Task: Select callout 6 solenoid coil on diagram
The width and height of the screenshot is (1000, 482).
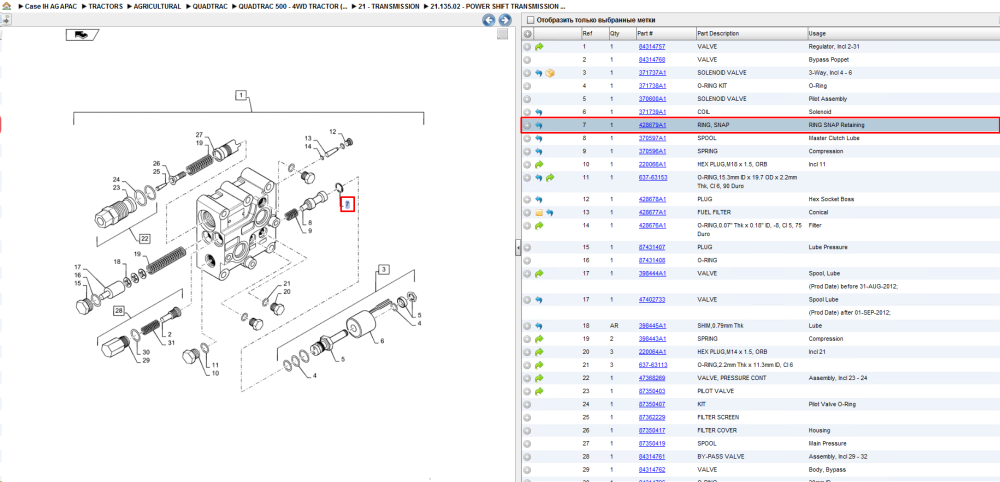Action: [x=382, y=341]
